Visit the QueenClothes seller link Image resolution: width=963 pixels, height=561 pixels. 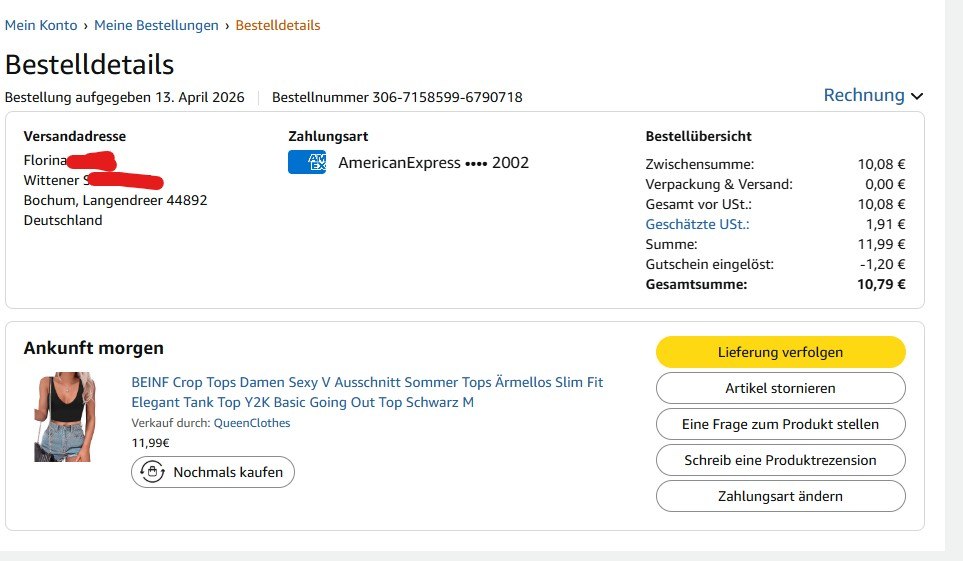(252, 423)
